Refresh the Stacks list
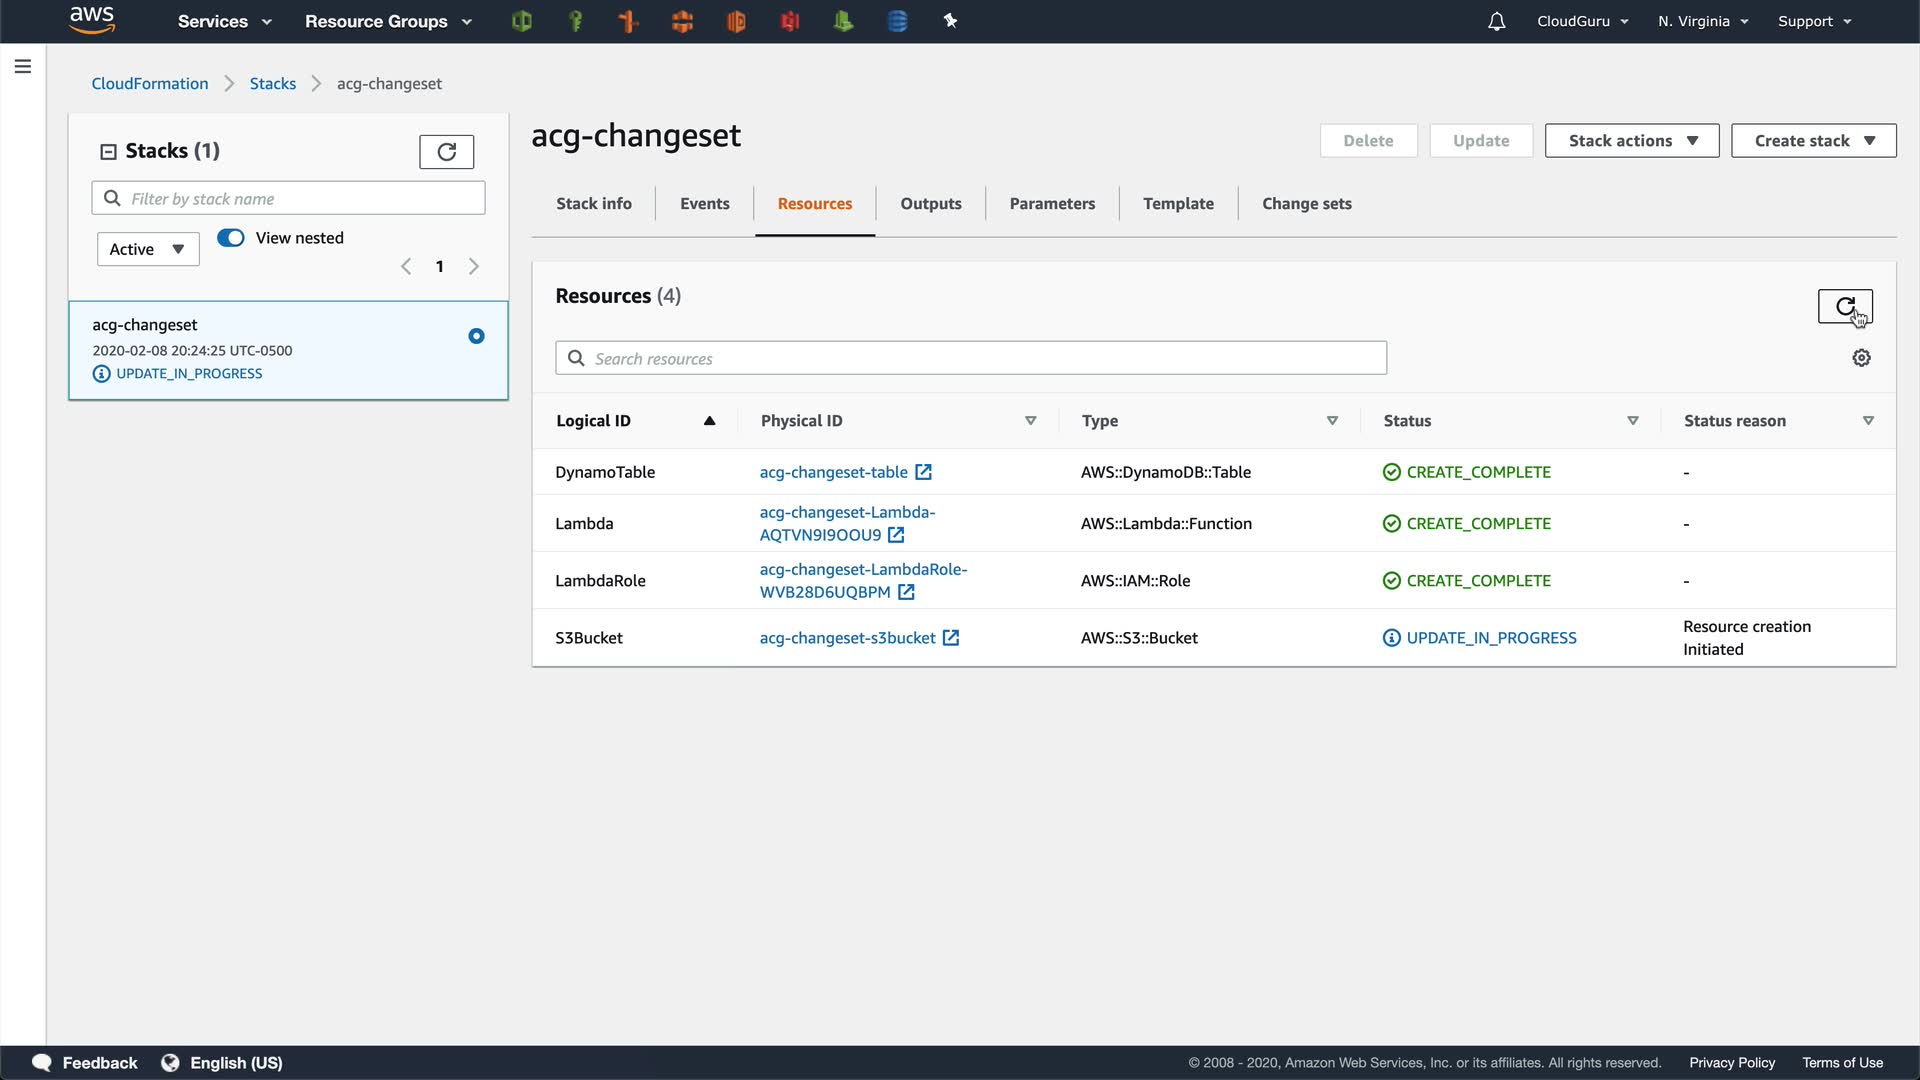 pyautogui.click(x=446, y=151)
